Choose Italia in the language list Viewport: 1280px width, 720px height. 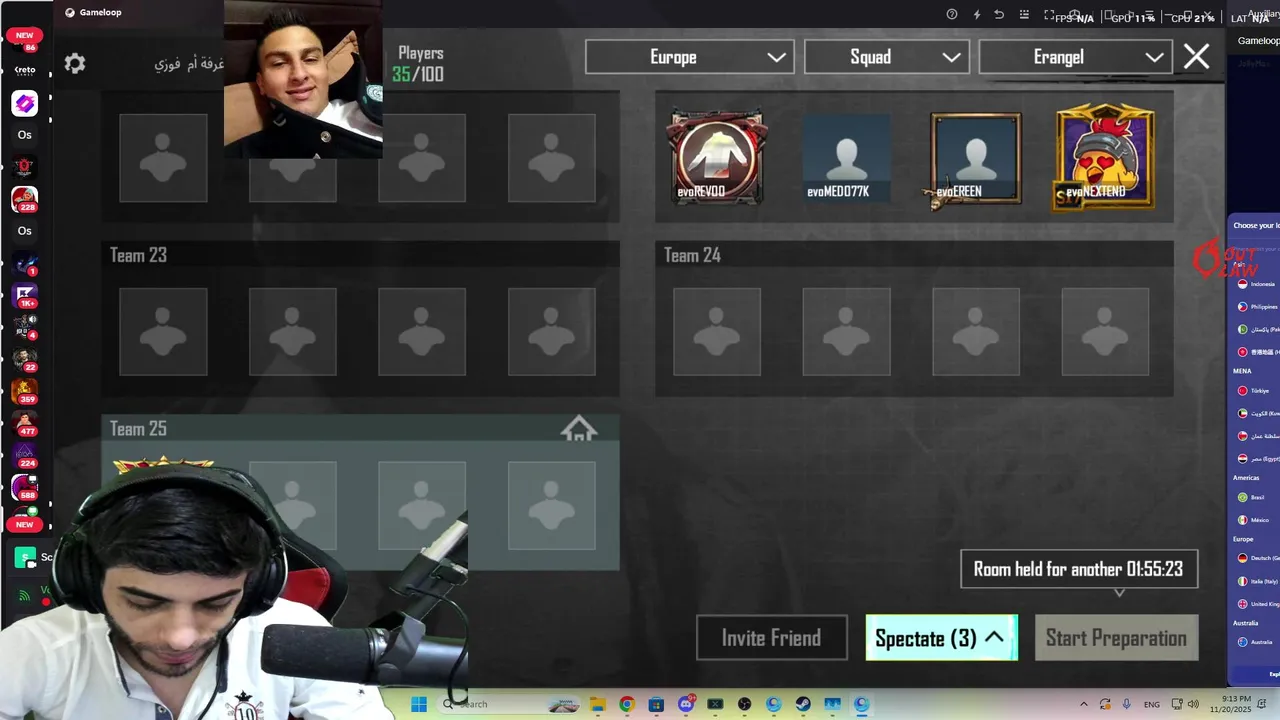point(1257,581)
